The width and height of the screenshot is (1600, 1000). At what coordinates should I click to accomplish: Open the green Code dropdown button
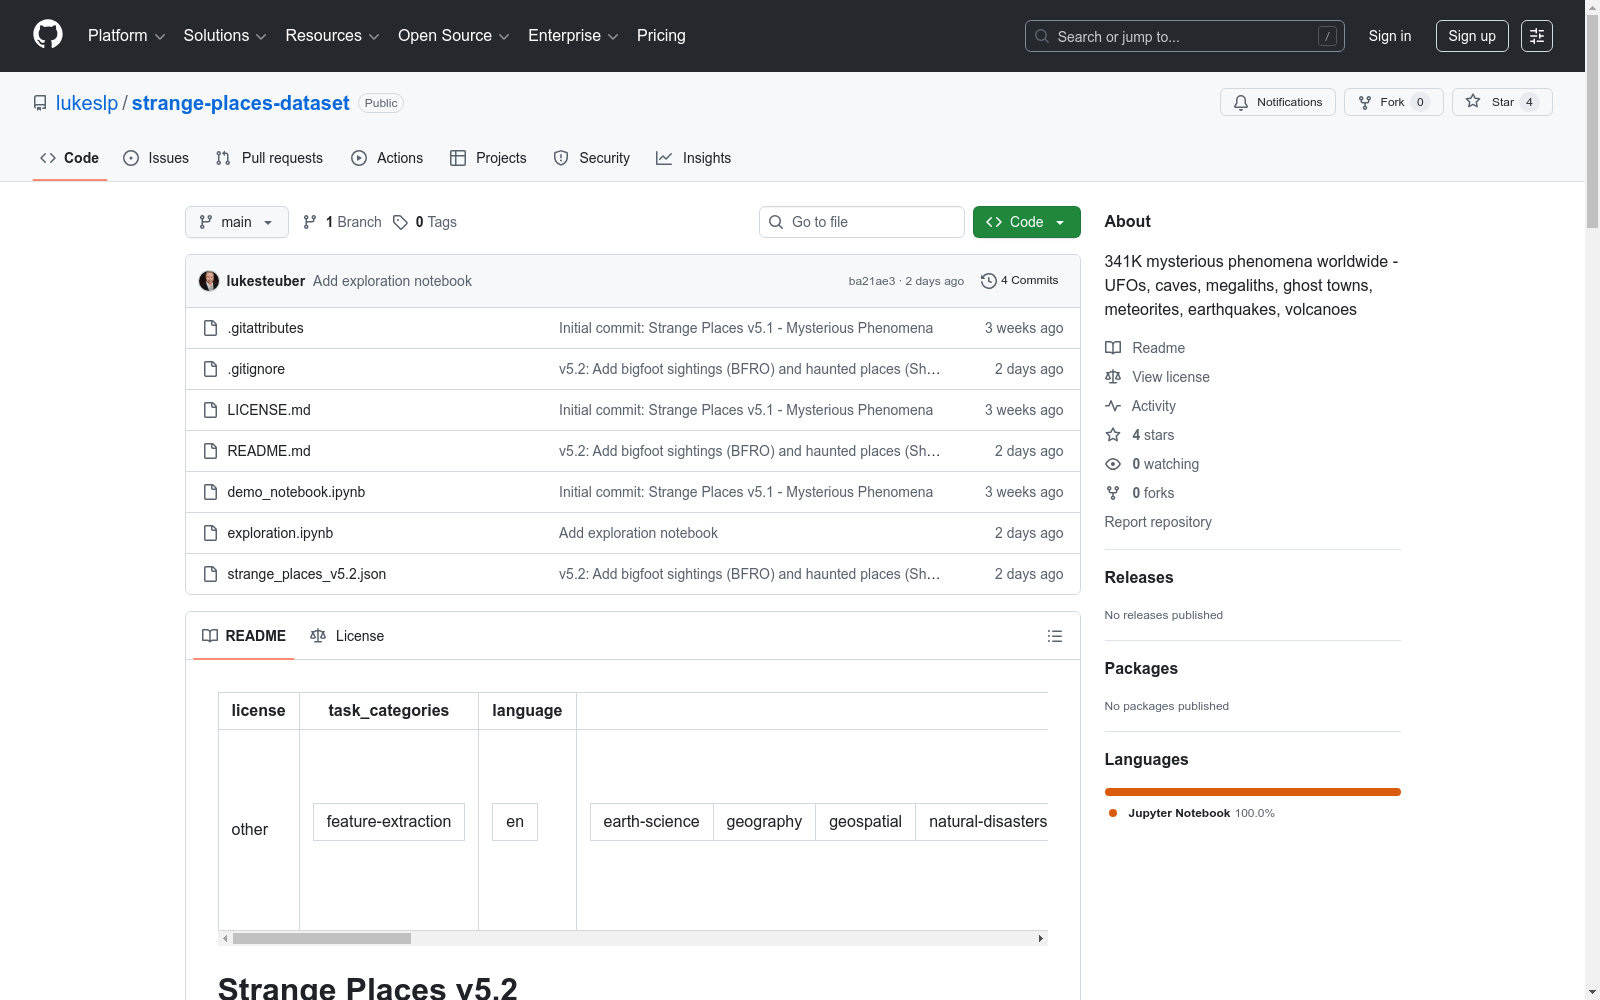click(x=1026, y=222)
